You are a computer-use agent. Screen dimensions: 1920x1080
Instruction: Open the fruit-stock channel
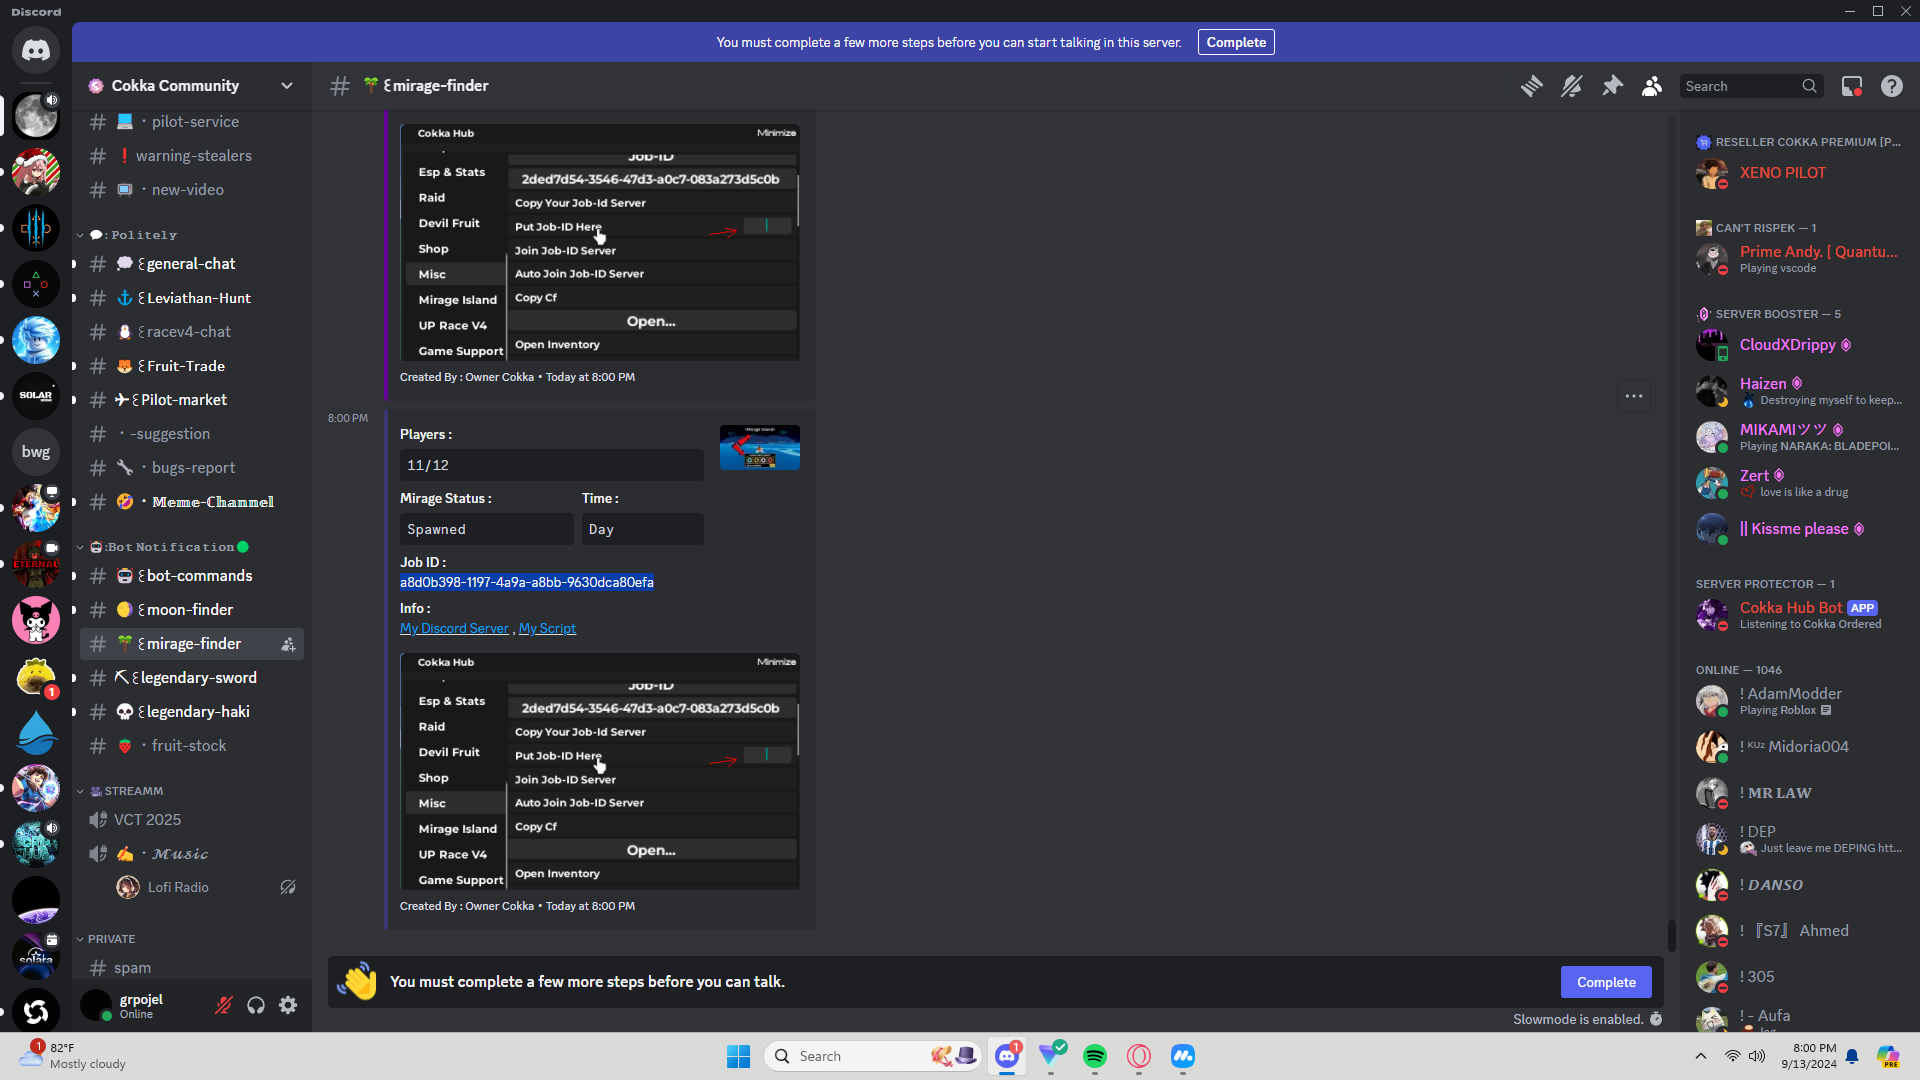192,746
